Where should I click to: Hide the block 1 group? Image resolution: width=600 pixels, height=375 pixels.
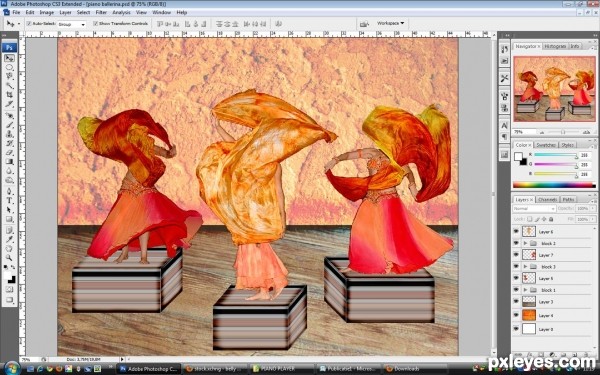[x=516, y=290]
